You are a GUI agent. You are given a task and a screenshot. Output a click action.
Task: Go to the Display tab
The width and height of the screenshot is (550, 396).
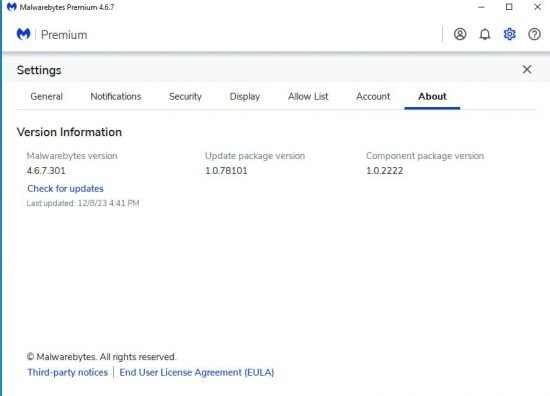(x=245, y=96)
